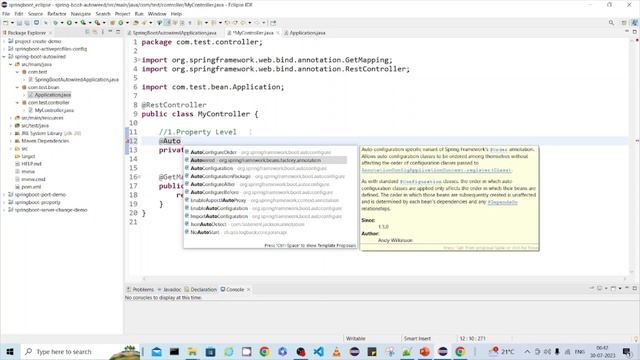Open the toolbar Search magnifier icon

click(611, 23)
